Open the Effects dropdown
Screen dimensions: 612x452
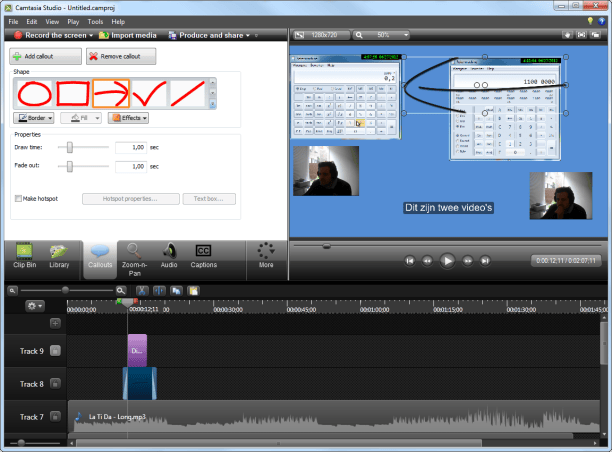coord(128,118)
